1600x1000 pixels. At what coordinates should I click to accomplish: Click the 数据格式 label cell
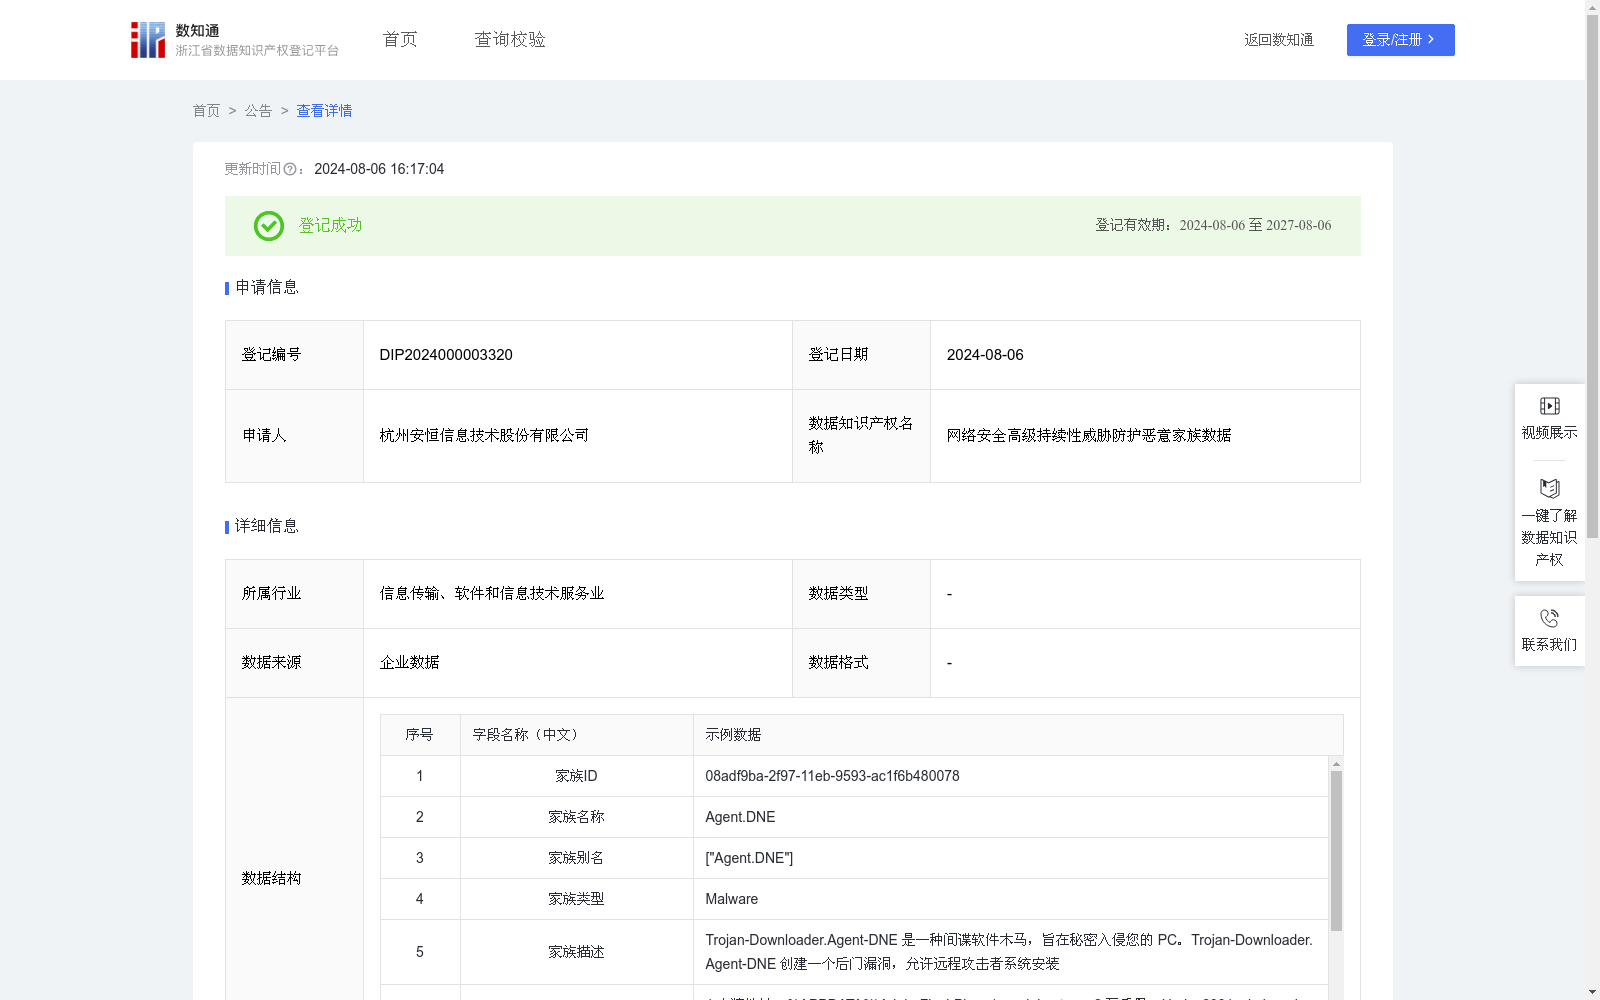point(861,663)
